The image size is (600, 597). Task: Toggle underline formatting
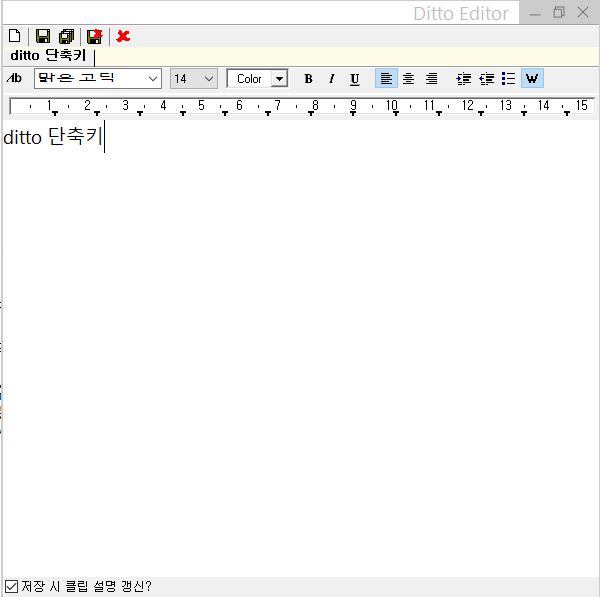coord(355,79)
